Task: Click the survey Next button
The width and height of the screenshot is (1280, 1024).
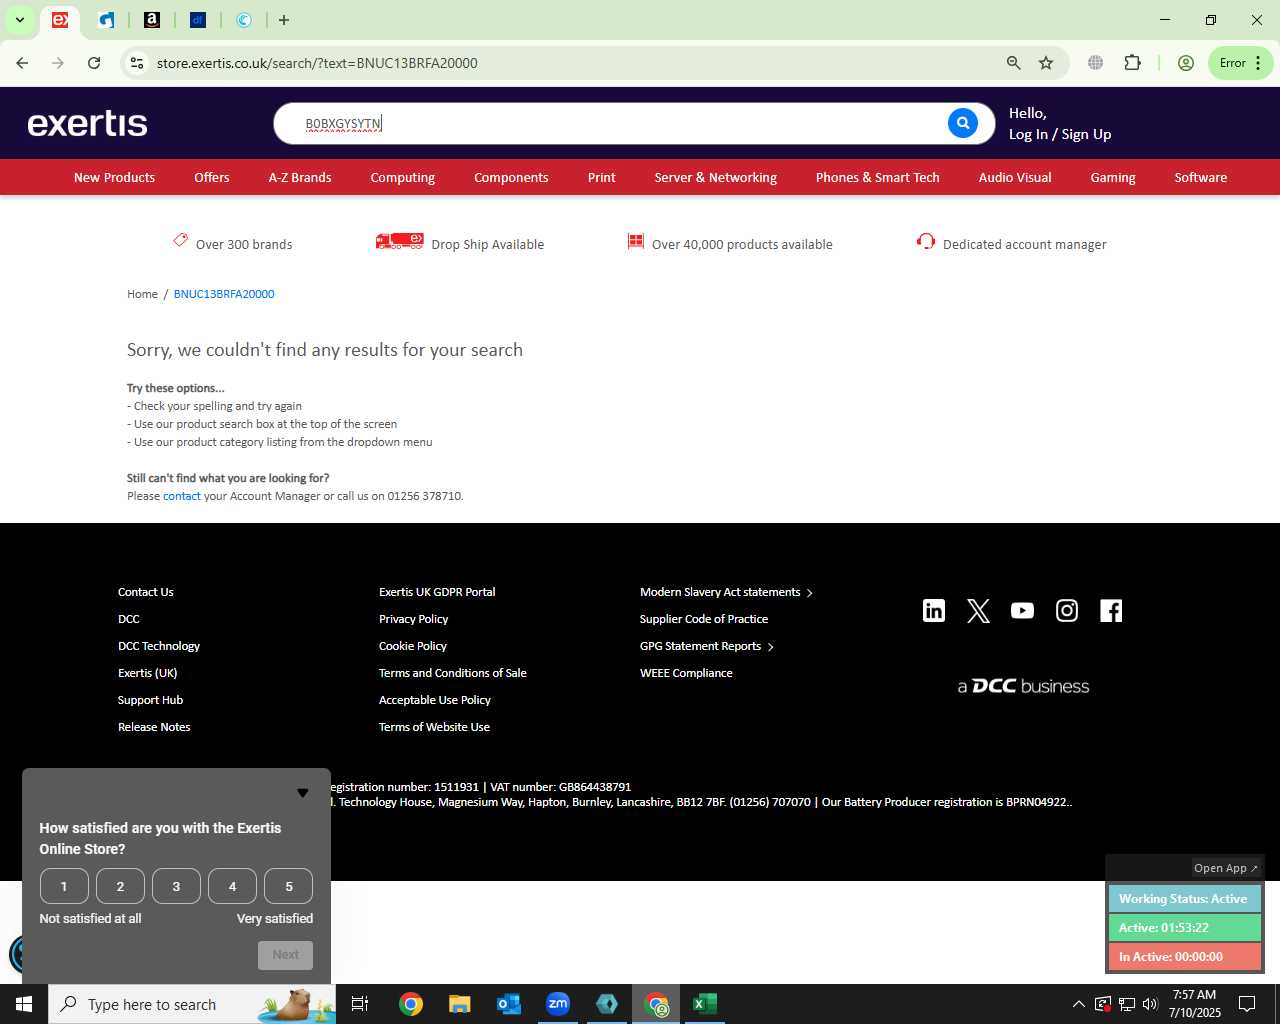Action: [285, 955]
